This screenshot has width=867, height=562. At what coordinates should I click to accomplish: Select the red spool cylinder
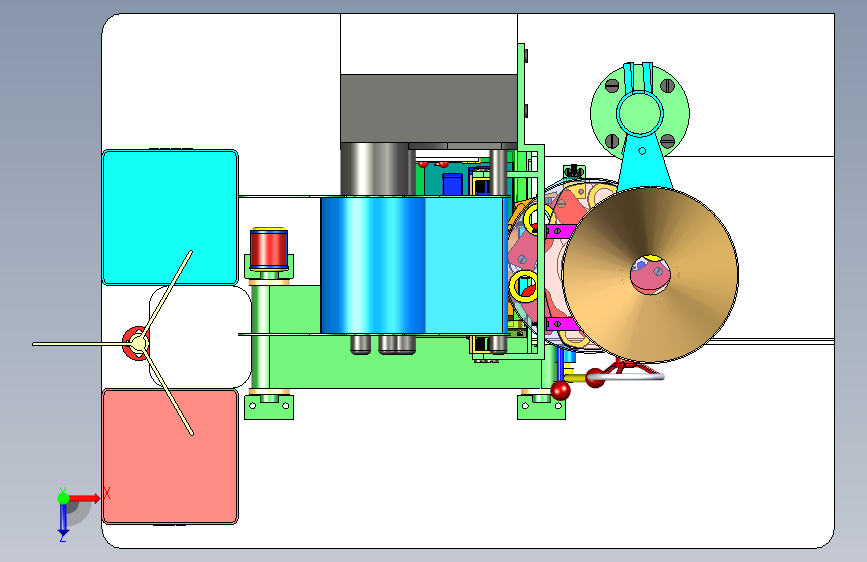[269, 249]
